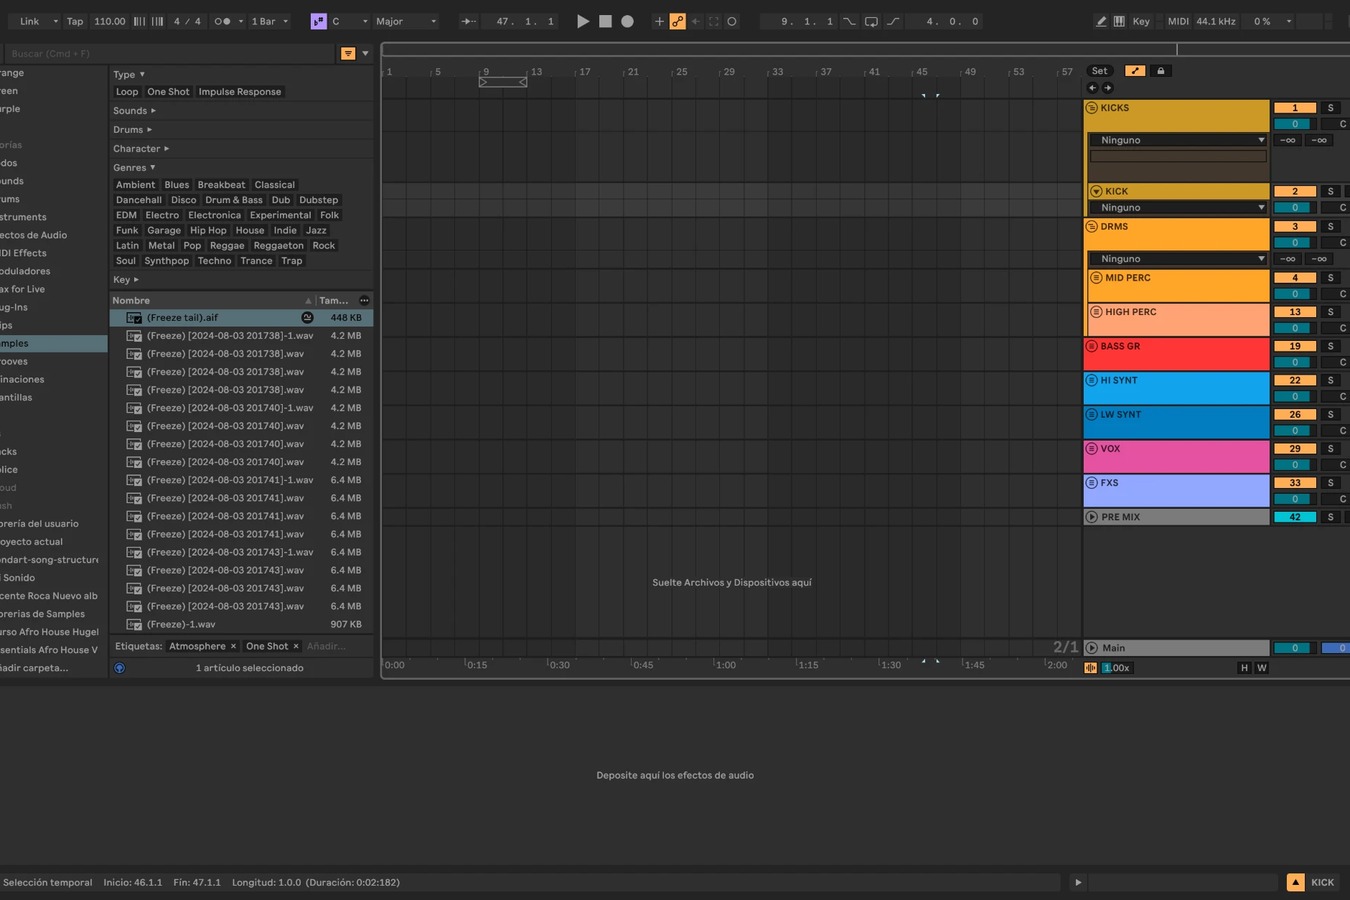Click the Capture MIDI brackets icon
The image size is (1350, 900).
tap(714, 21)
